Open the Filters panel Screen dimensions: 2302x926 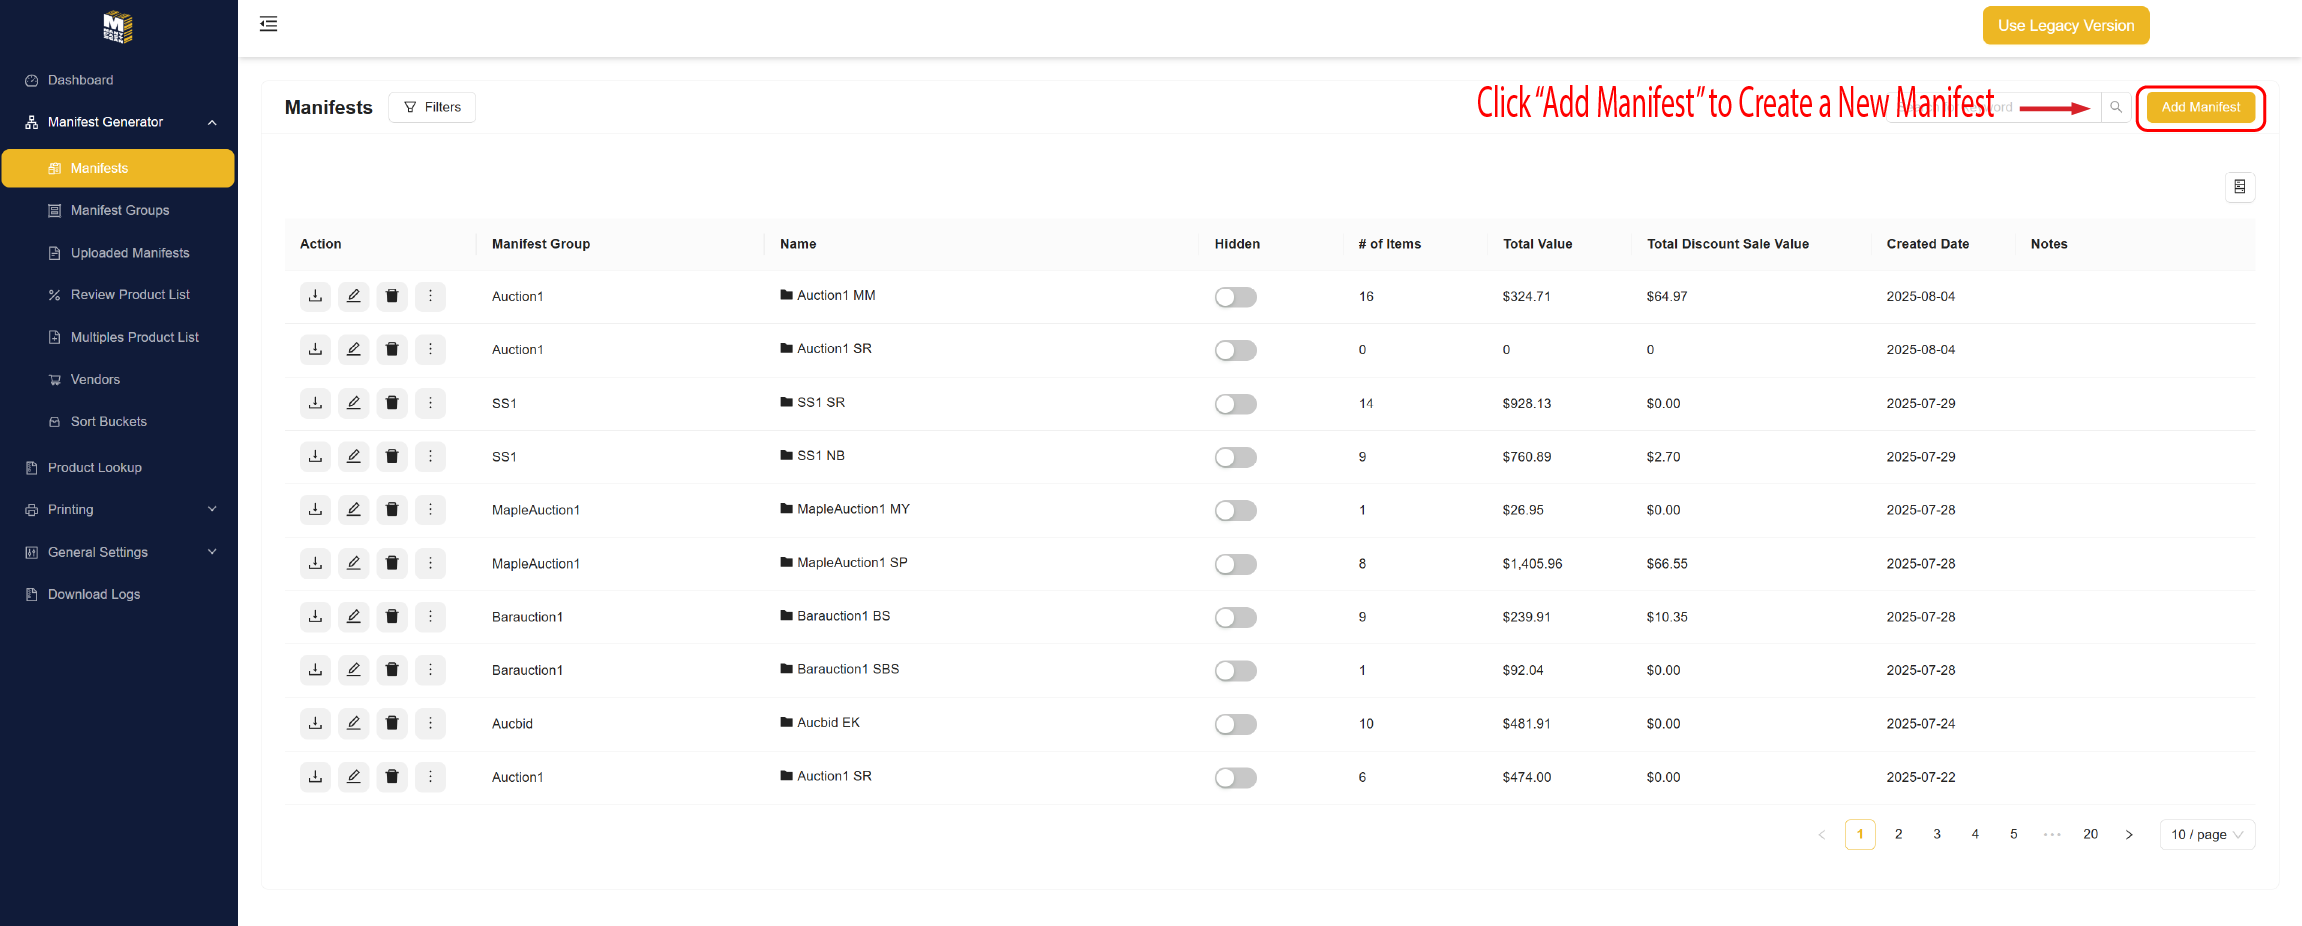click(432, 107)
